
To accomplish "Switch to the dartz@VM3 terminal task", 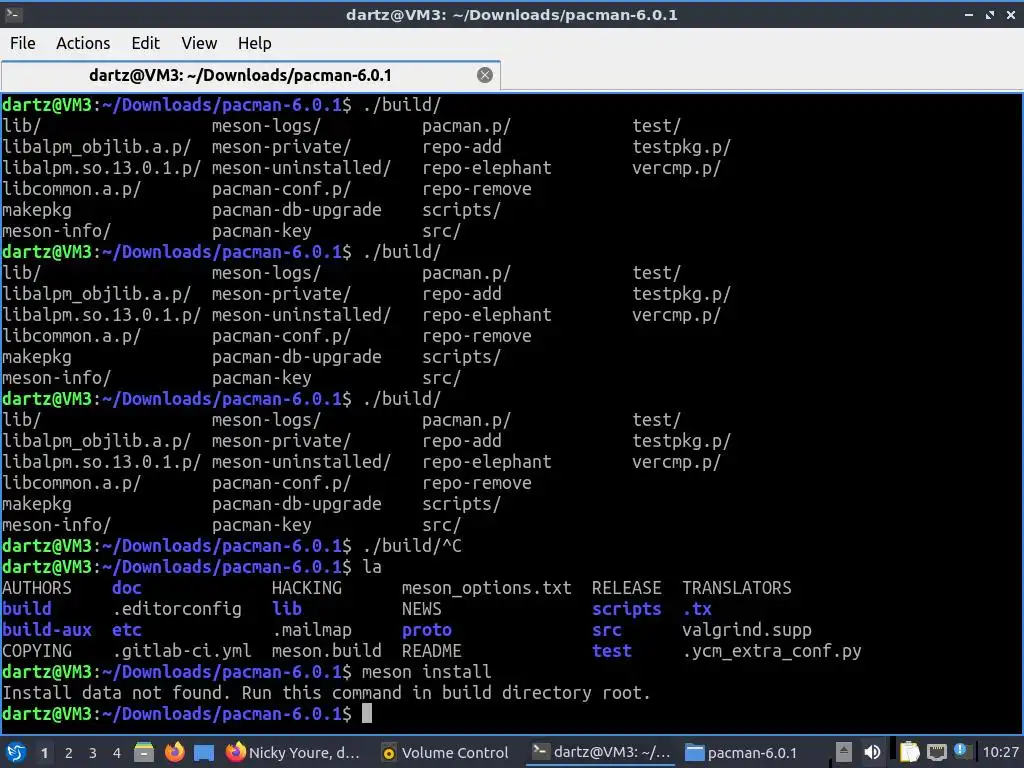I will [601, 752].
